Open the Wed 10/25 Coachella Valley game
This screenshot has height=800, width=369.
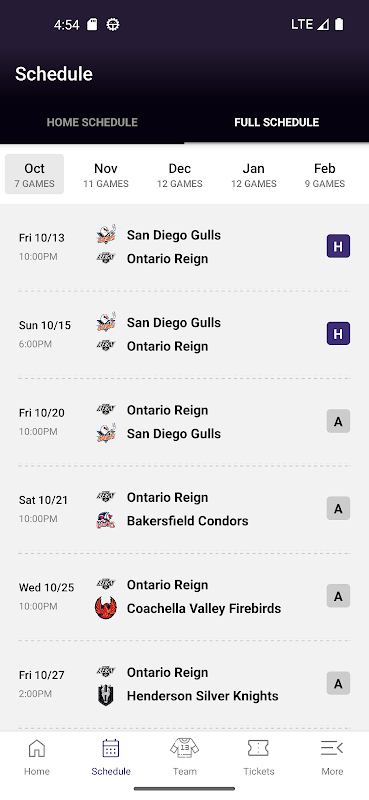(x=184, y=596)
